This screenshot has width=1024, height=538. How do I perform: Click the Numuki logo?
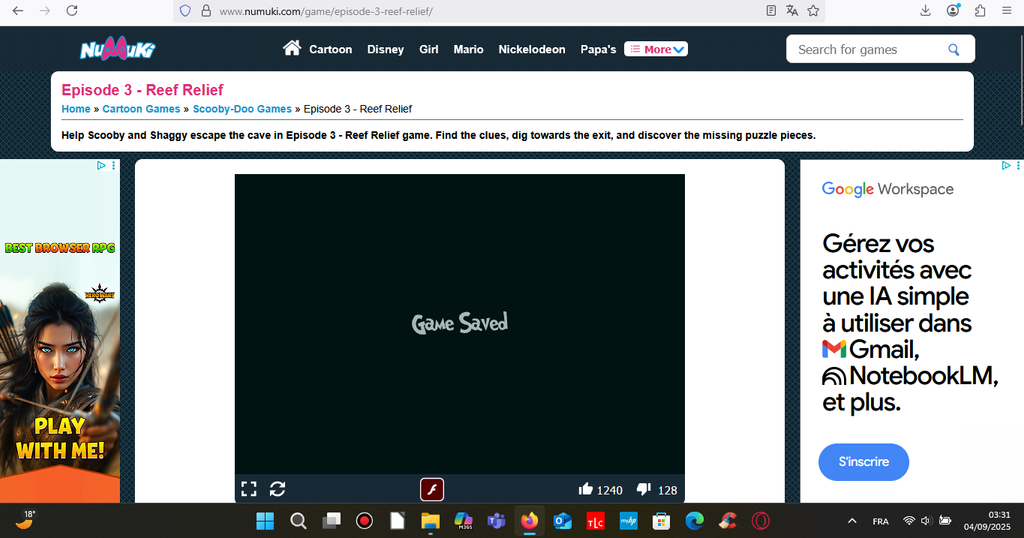pos(117,49)
